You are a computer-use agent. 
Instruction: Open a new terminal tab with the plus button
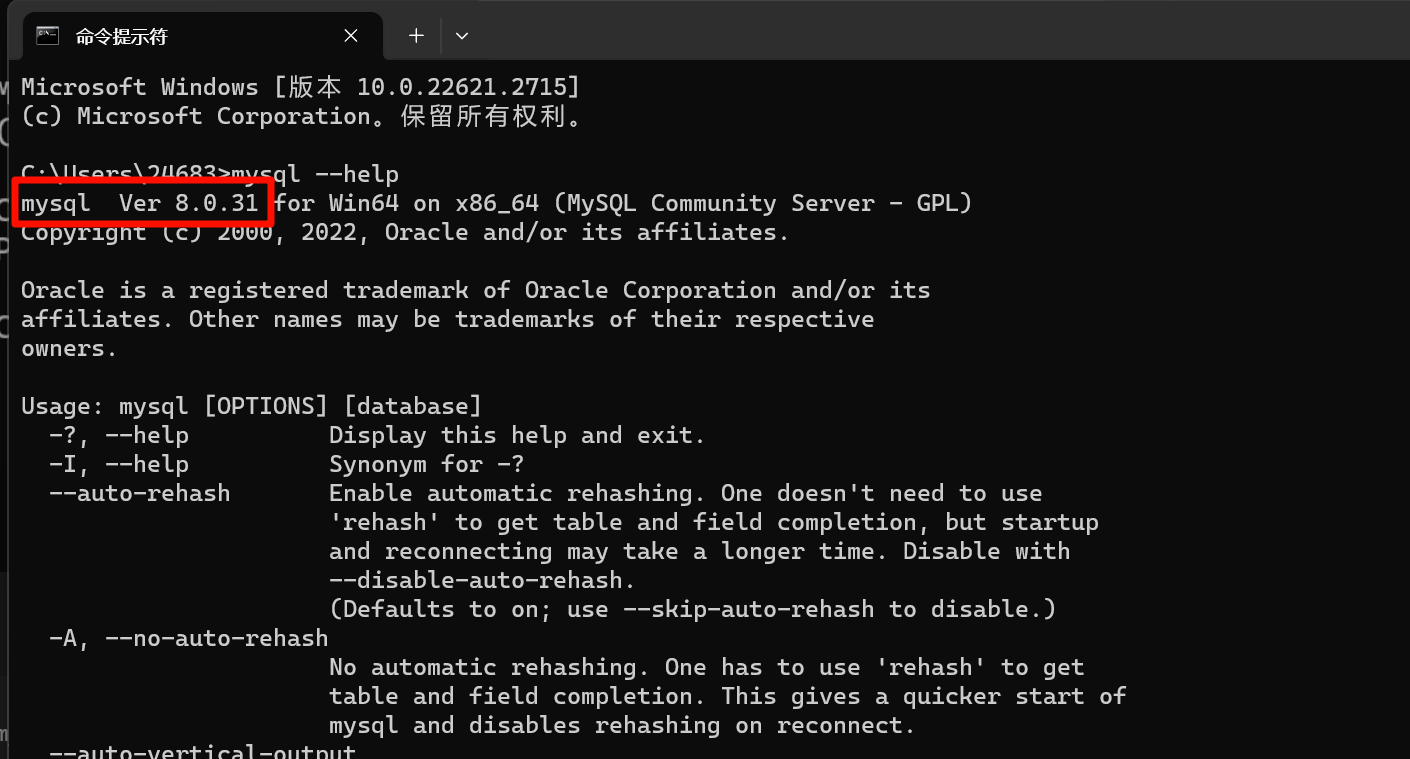coord(415,35)
